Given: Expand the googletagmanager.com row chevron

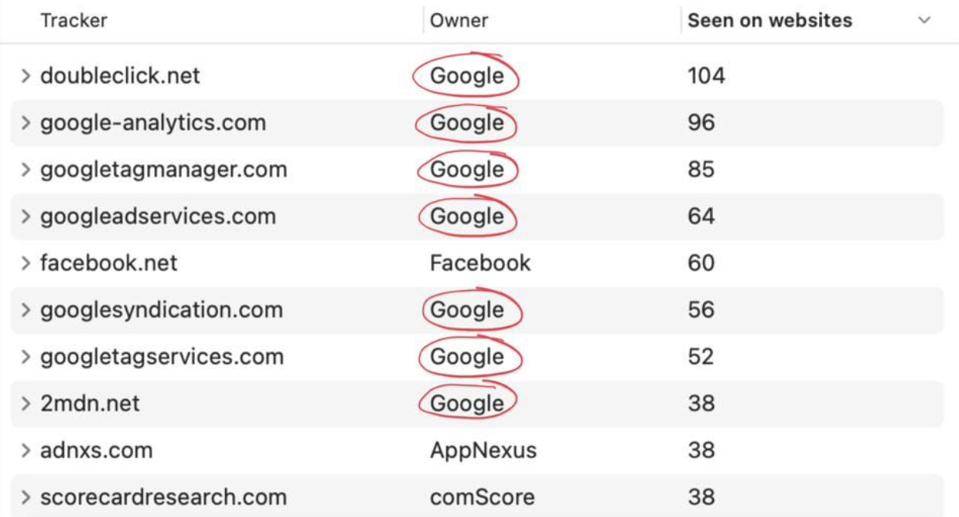Looking at the screenshot, I should (x=26, y=170).
